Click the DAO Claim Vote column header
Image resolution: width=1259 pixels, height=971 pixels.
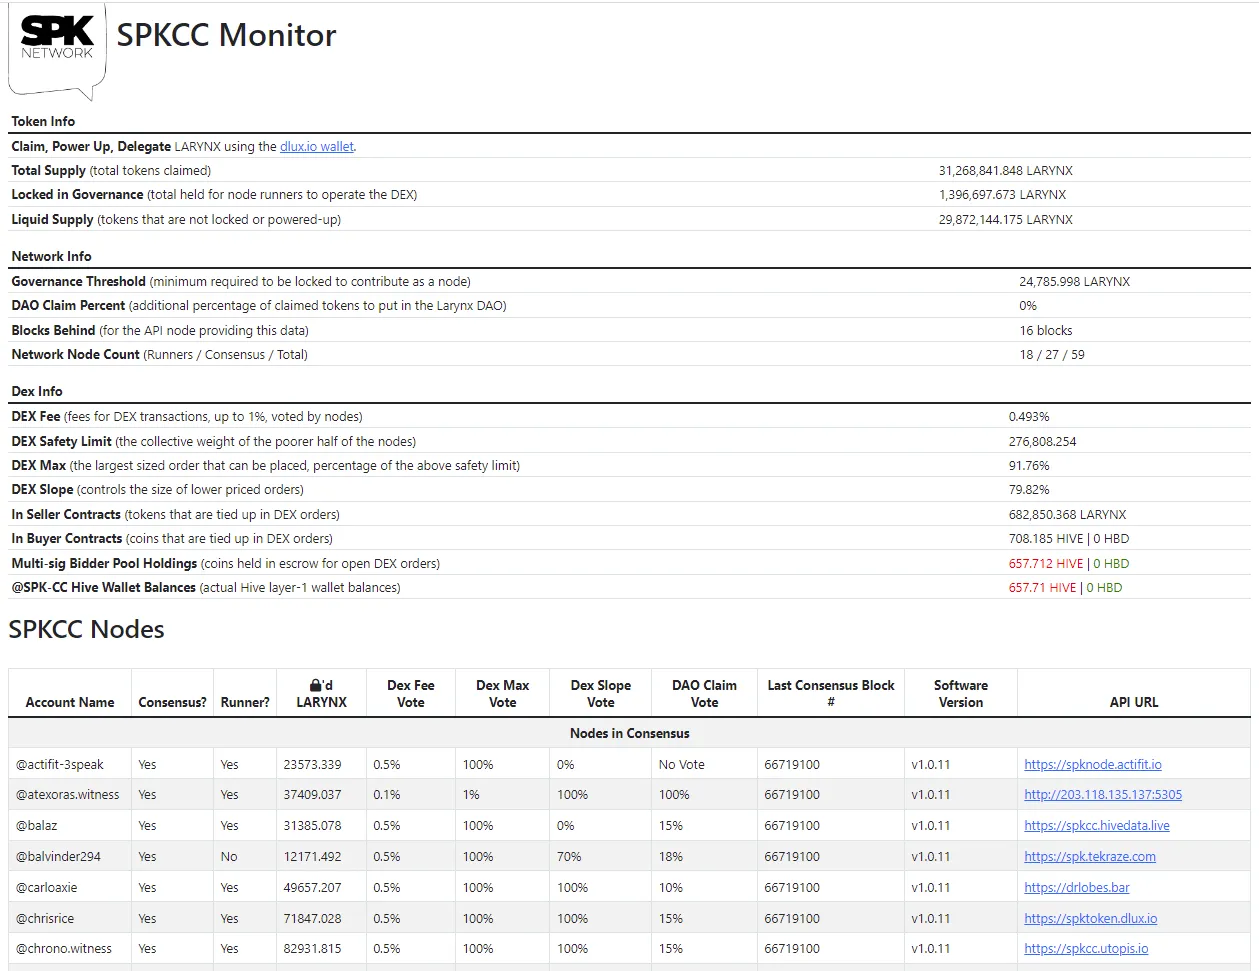click(704, 694)
